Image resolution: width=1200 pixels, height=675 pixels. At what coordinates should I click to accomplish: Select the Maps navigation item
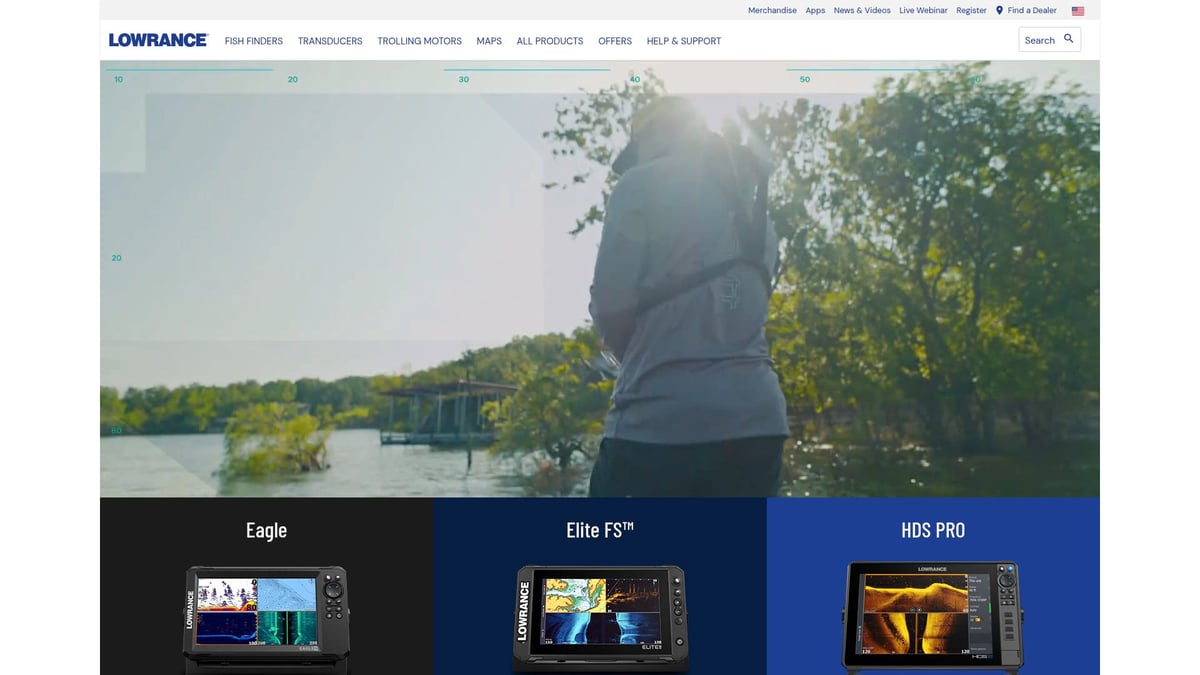(x=489, y=41)
